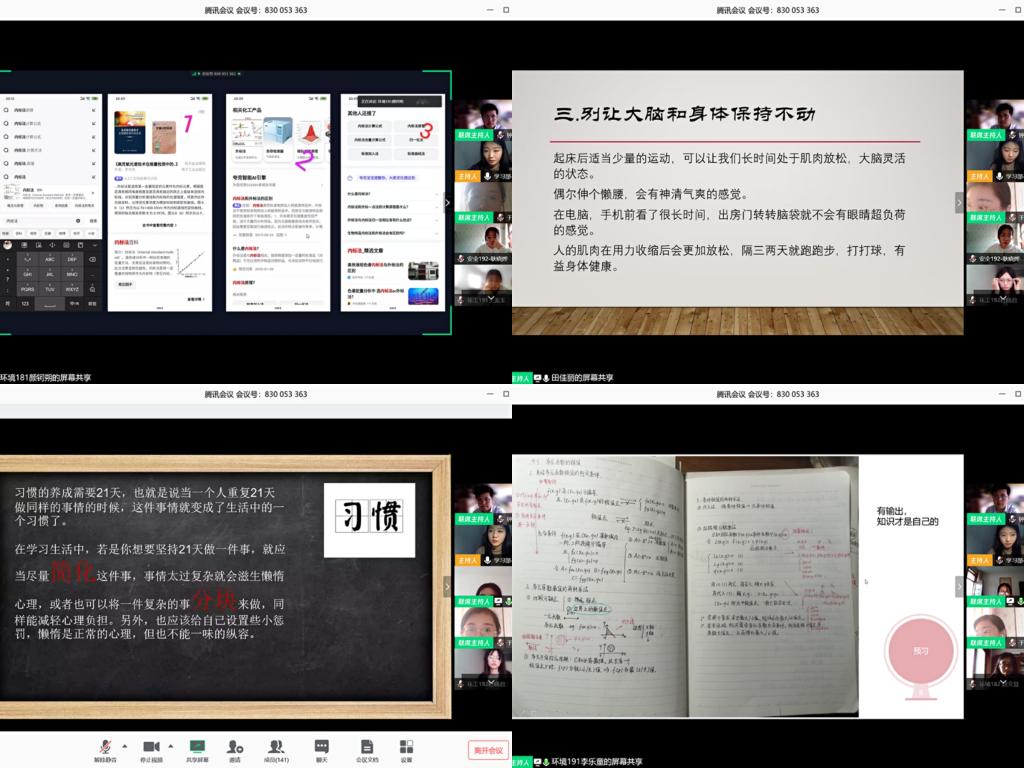Maximize the top-right meeting window

[x=1016, y=10]
